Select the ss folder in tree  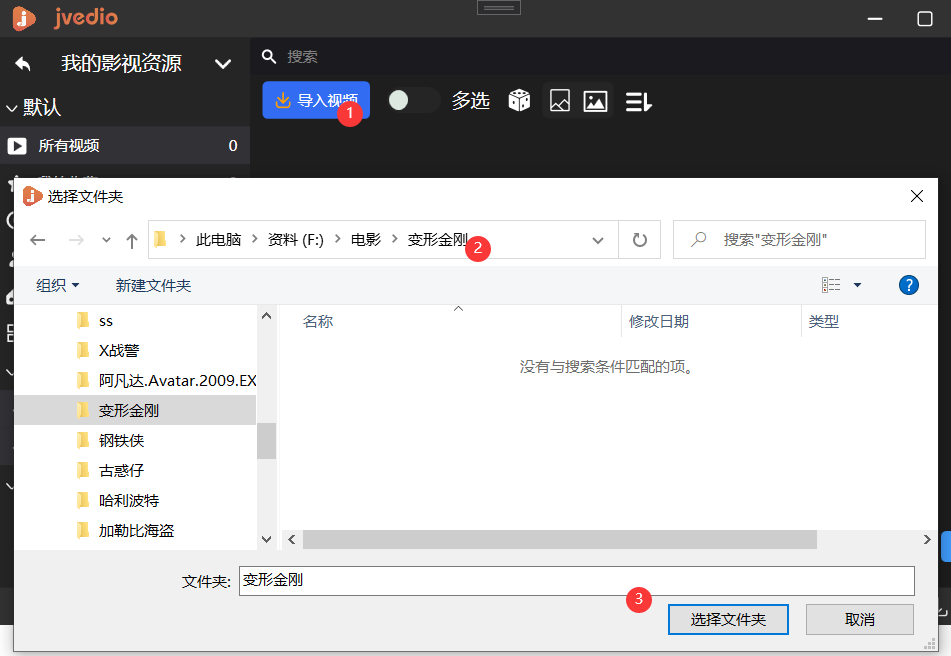pyautogui.click(x=106, y=321)
